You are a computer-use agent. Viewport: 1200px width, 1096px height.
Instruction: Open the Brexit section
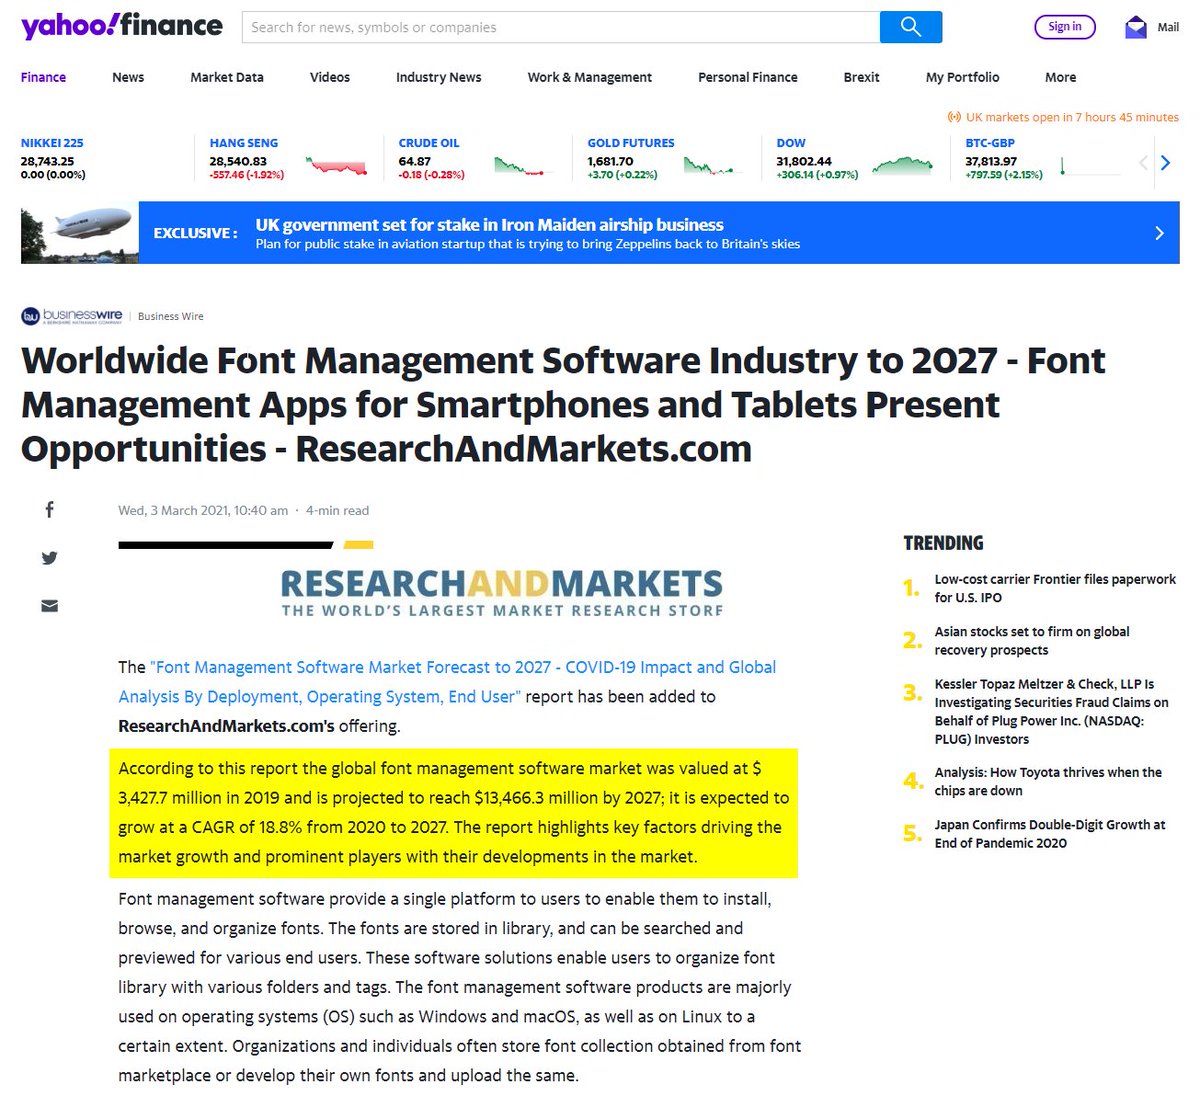861,77
